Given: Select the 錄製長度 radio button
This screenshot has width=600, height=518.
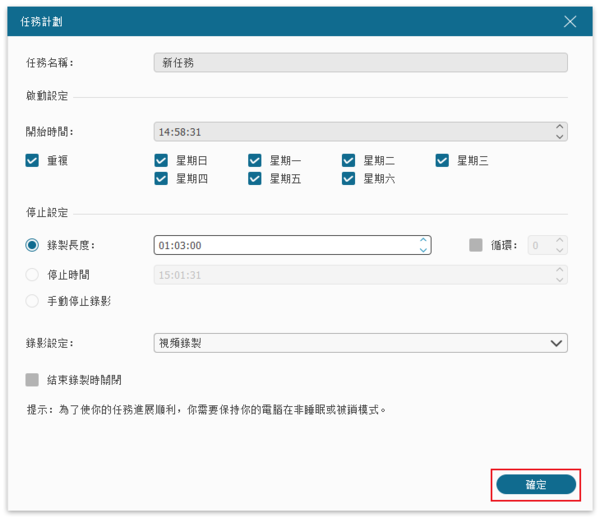Looking at the screenshot, I should [x=33, y=245].
